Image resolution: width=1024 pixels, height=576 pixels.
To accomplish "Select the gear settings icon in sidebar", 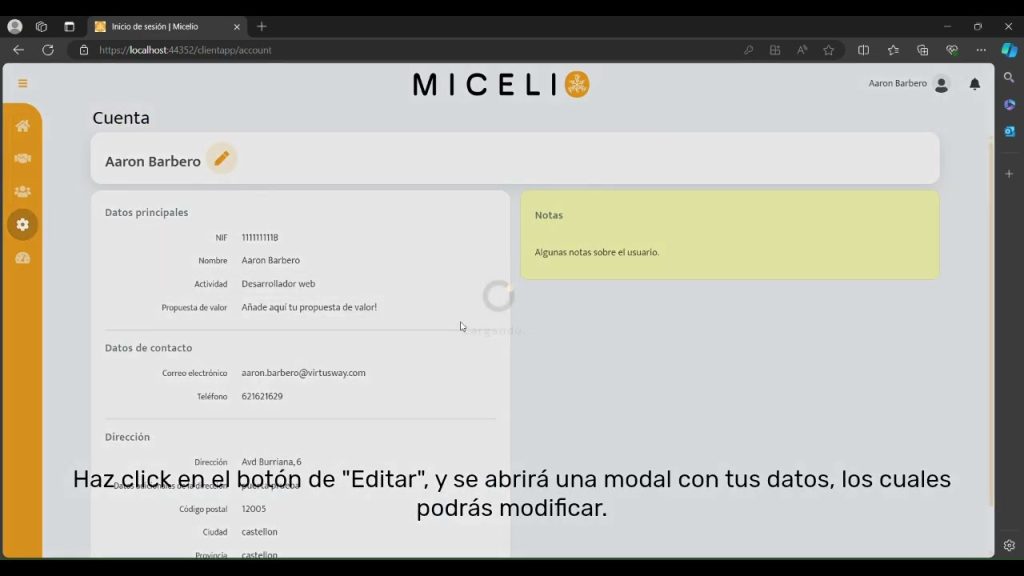I will point(22,225).
